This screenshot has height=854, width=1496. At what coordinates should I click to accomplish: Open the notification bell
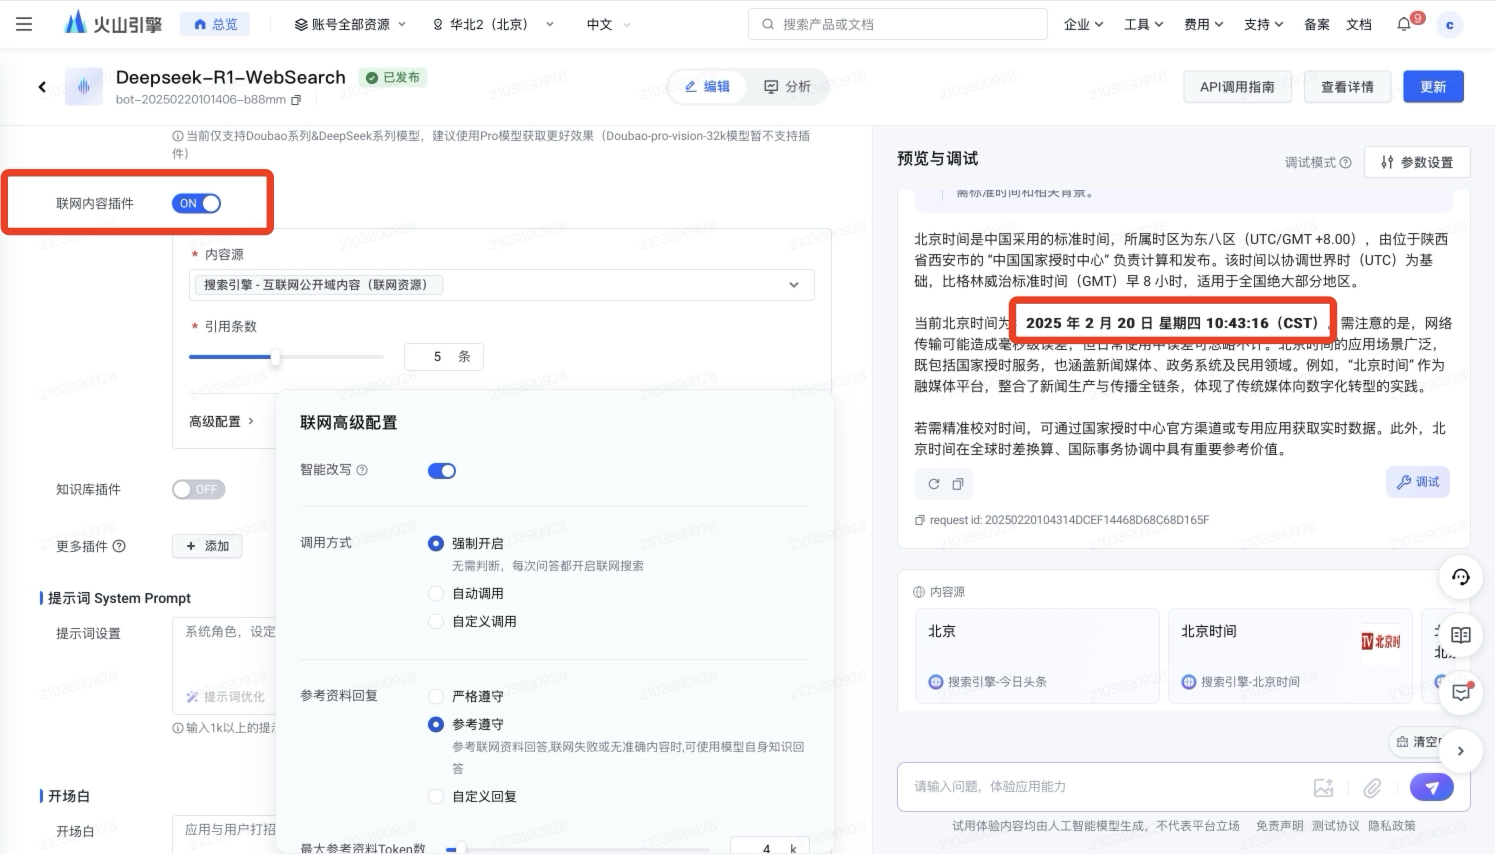1404,24
